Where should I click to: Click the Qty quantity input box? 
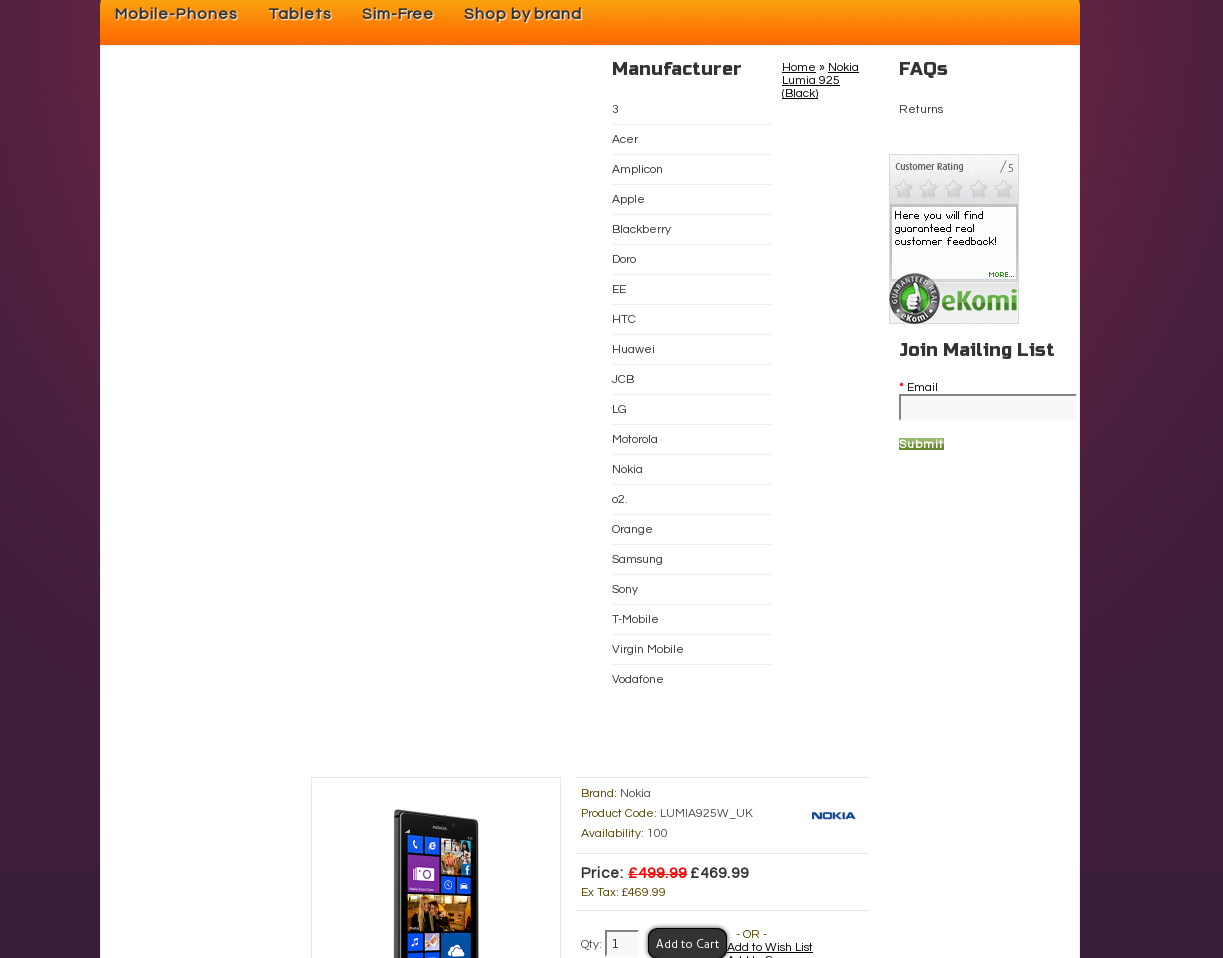622,944
